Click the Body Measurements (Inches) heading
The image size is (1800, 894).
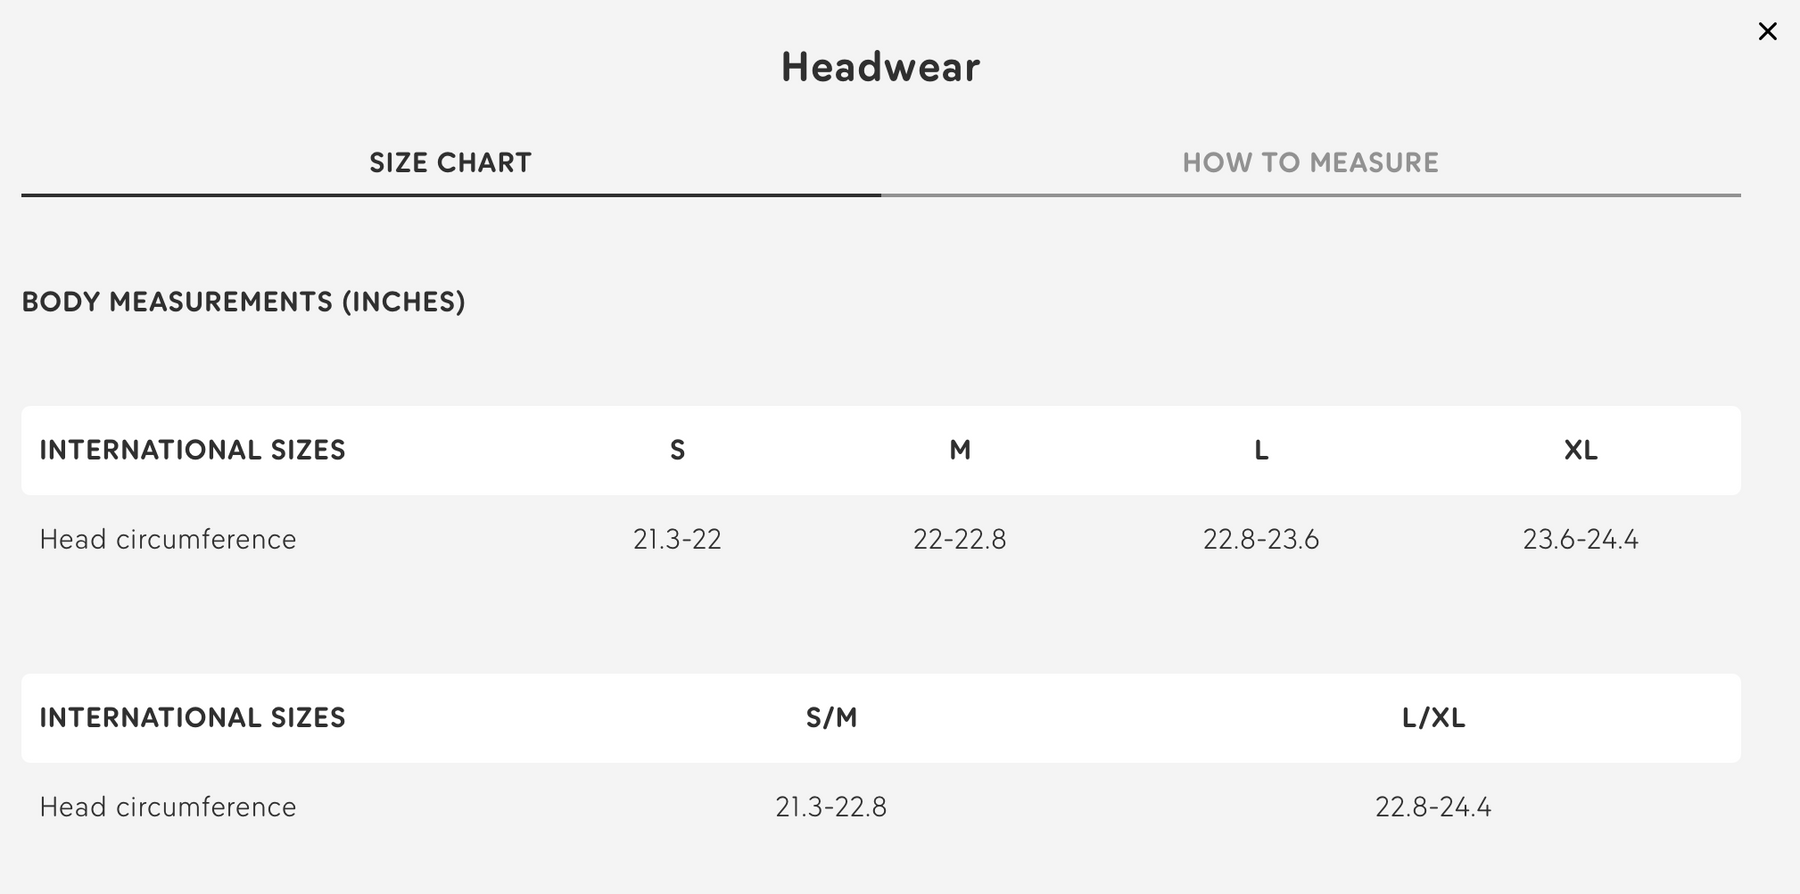click(243, 302)
